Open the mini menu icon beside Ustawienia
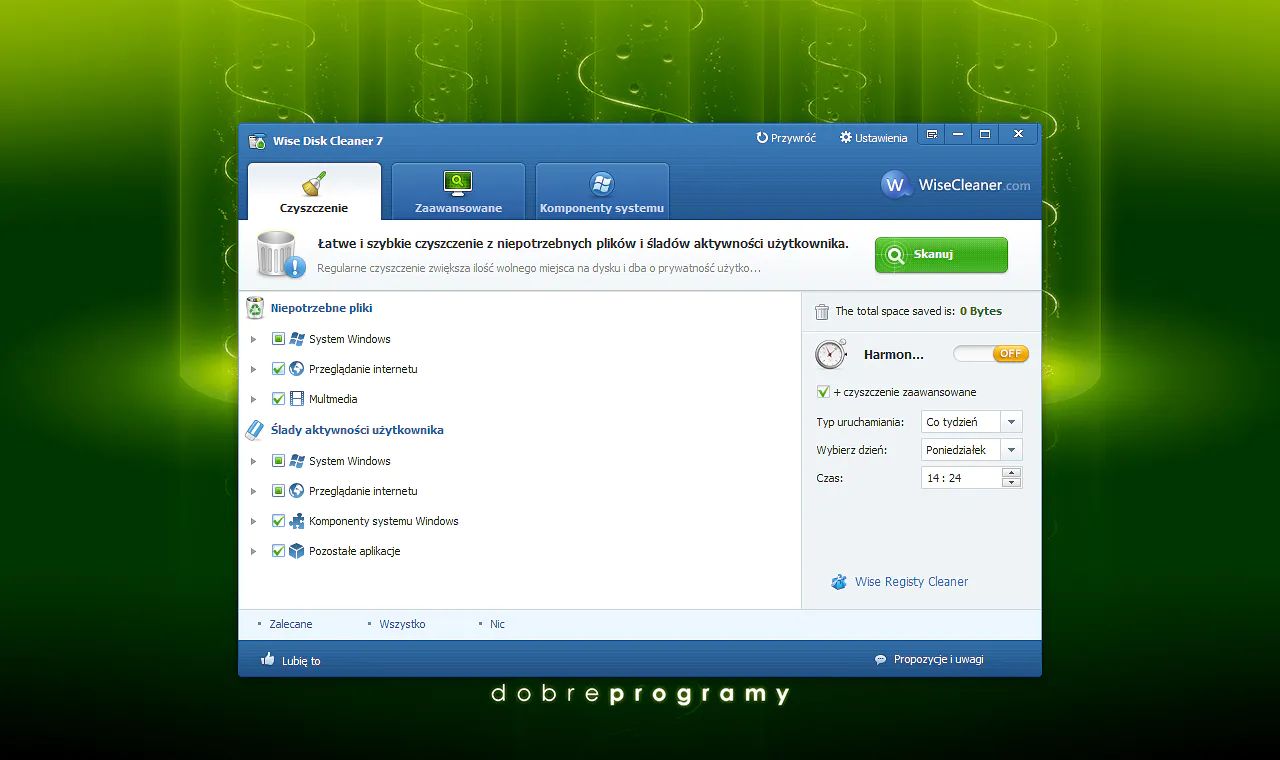 click(932, 134)
